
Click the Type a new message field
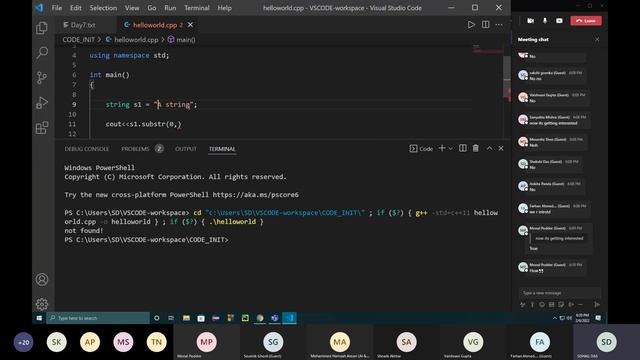[559, 293]
